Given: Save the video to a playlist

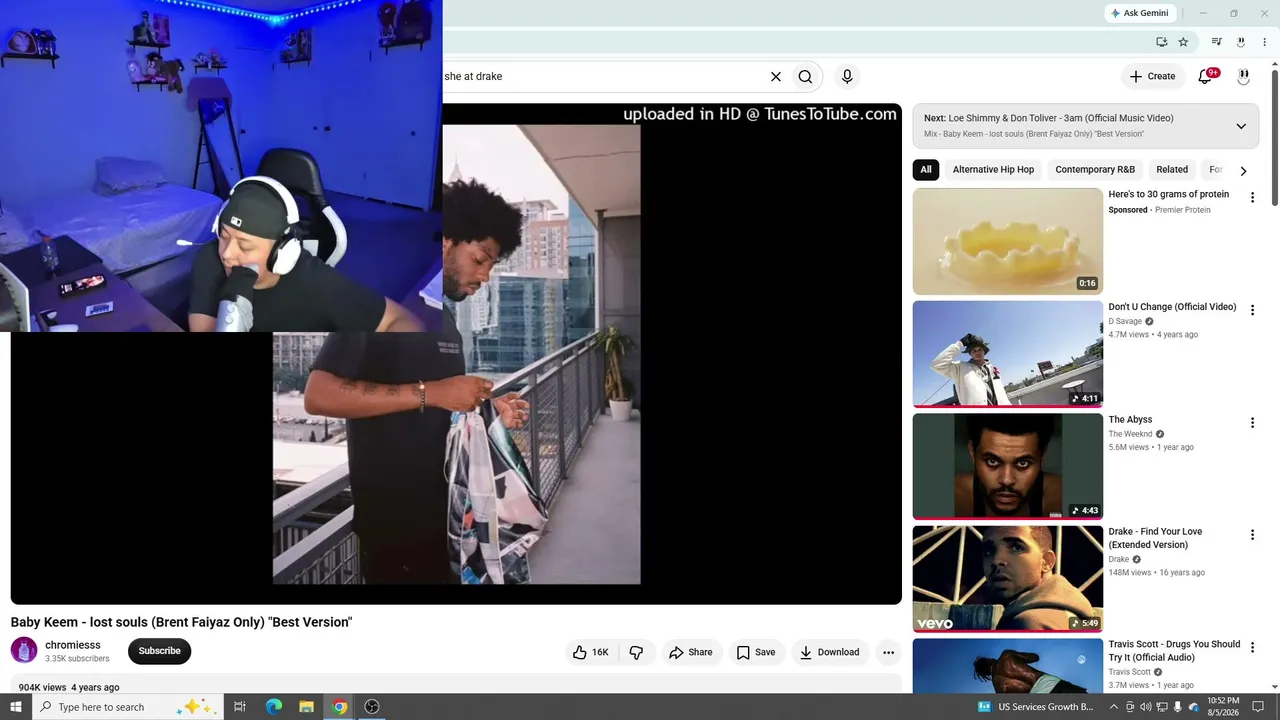Looking at the screenshot, I should click(x=755, y=652).
